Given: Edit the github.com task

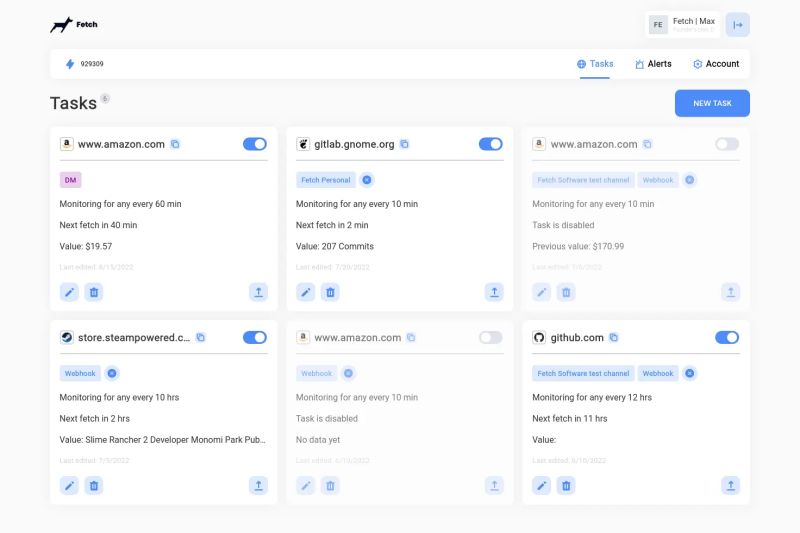Looking at the screenshot, I should [x=542, y=486].
